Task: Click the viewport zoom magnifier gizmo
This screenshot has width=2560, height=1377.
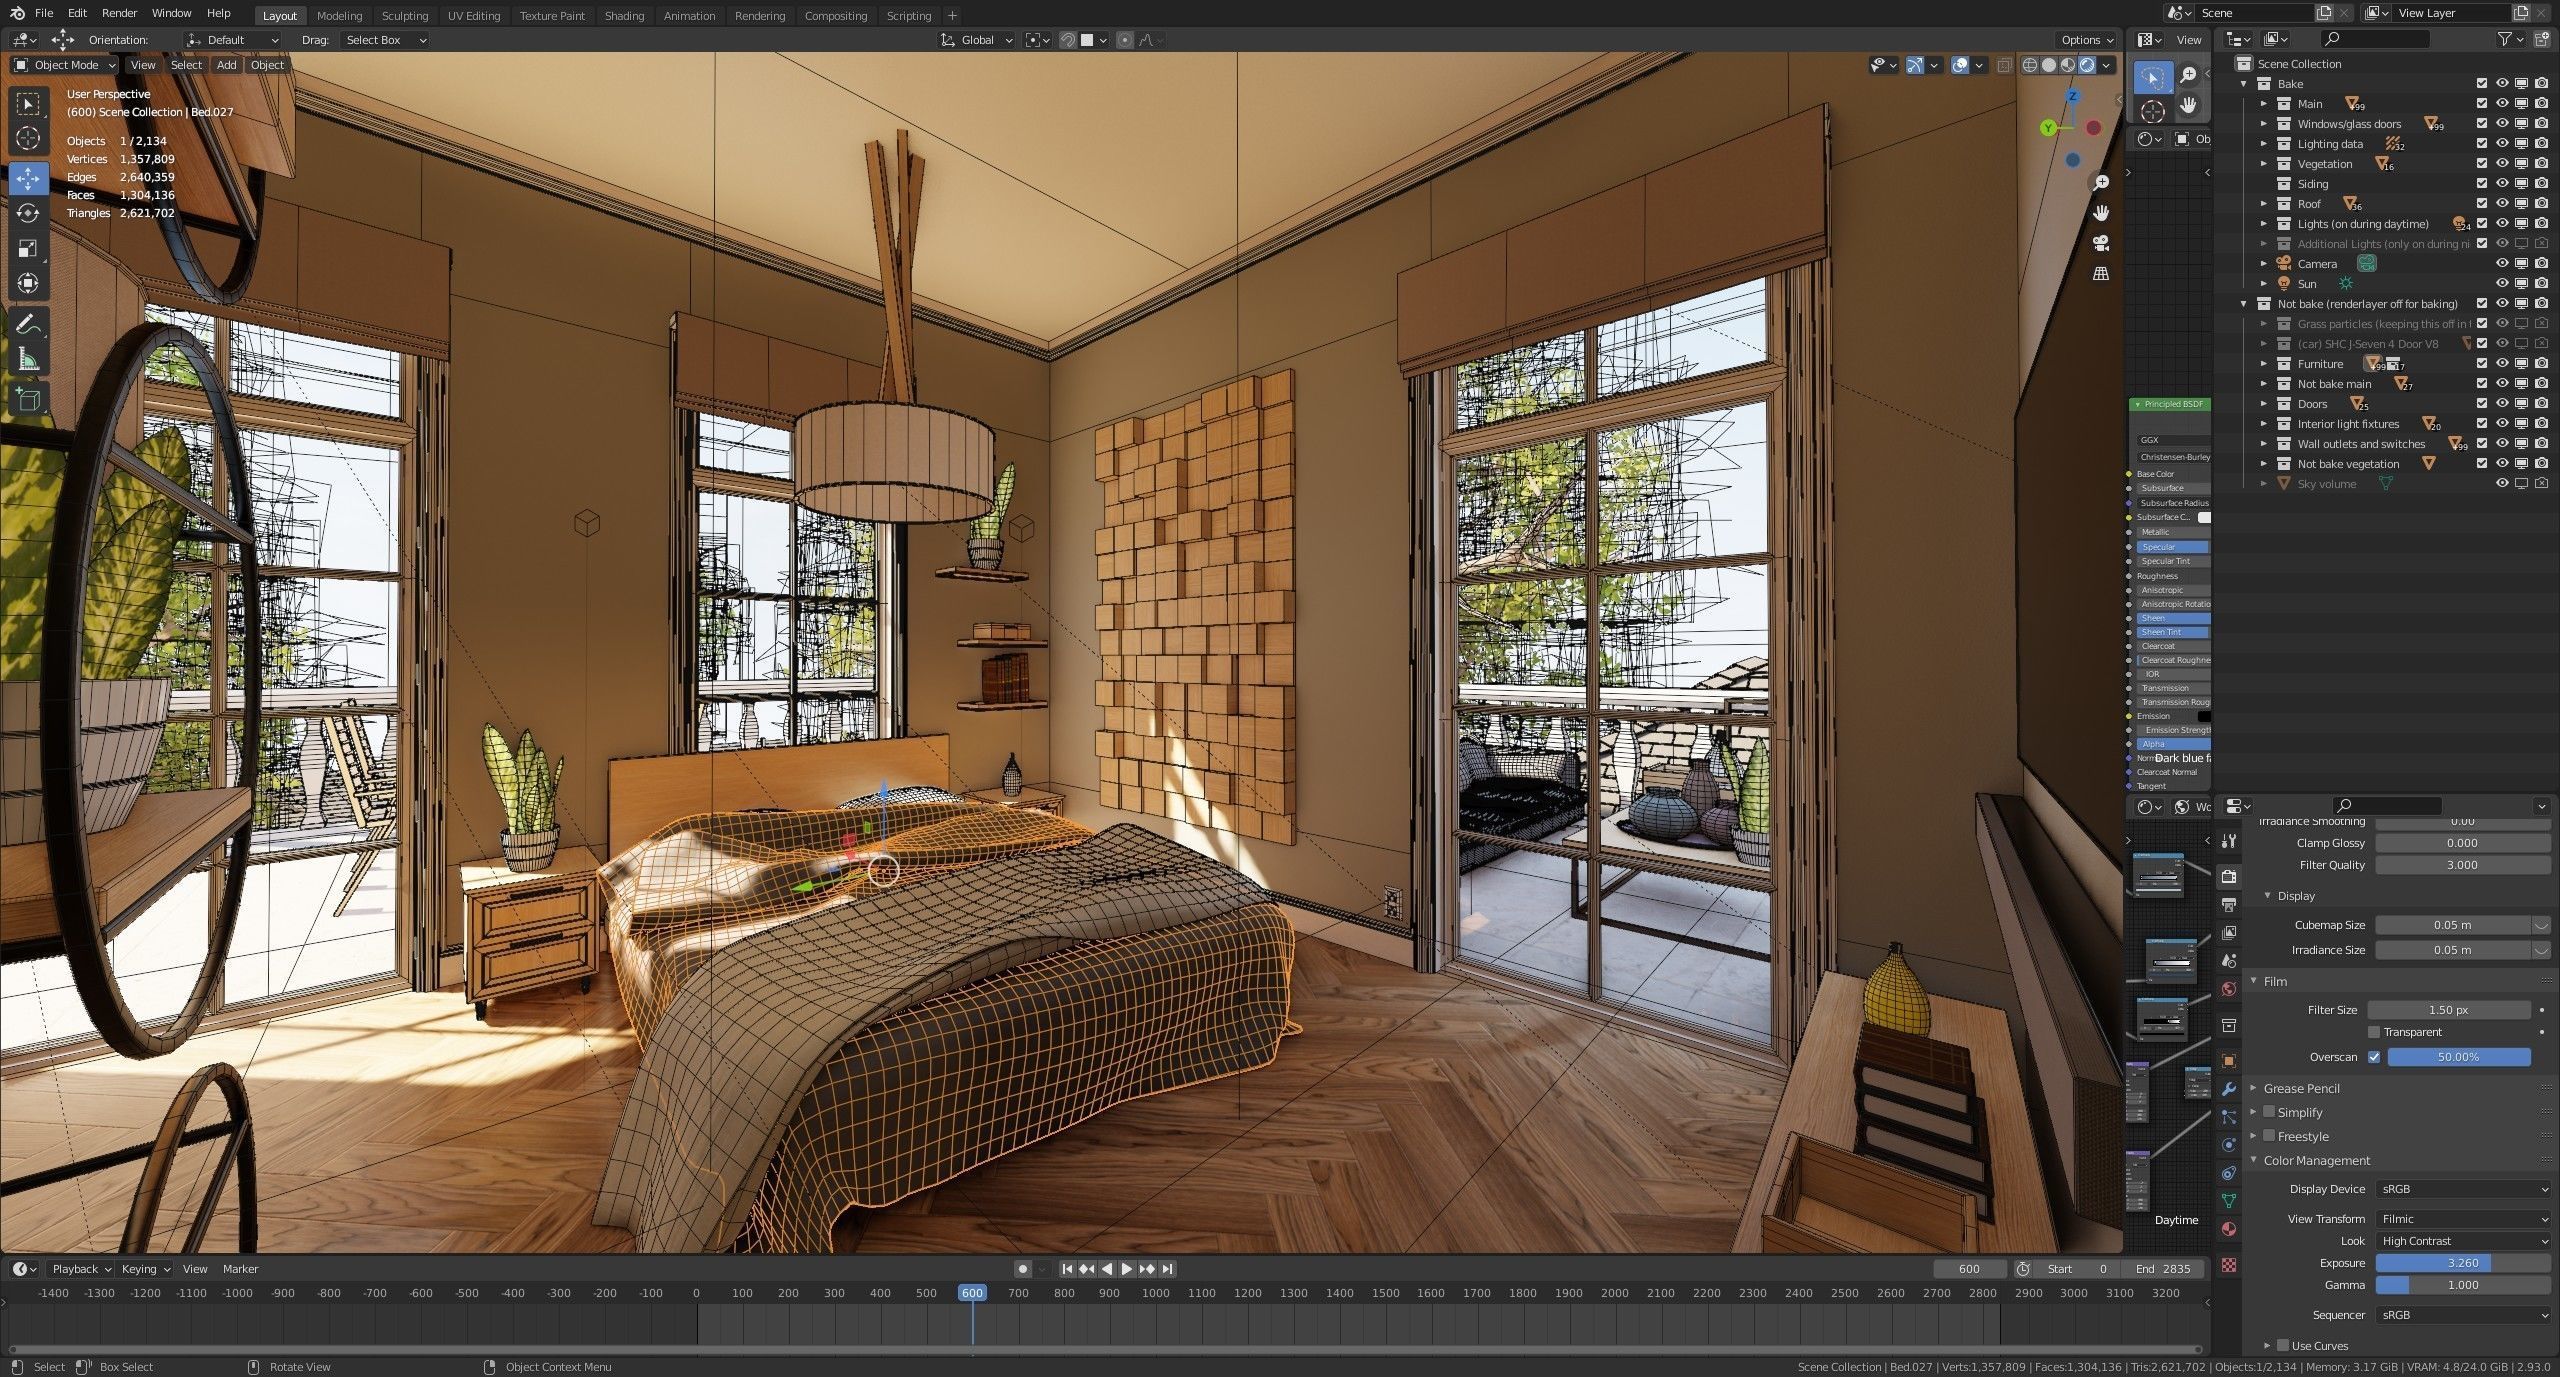Action: [2101, 183]
